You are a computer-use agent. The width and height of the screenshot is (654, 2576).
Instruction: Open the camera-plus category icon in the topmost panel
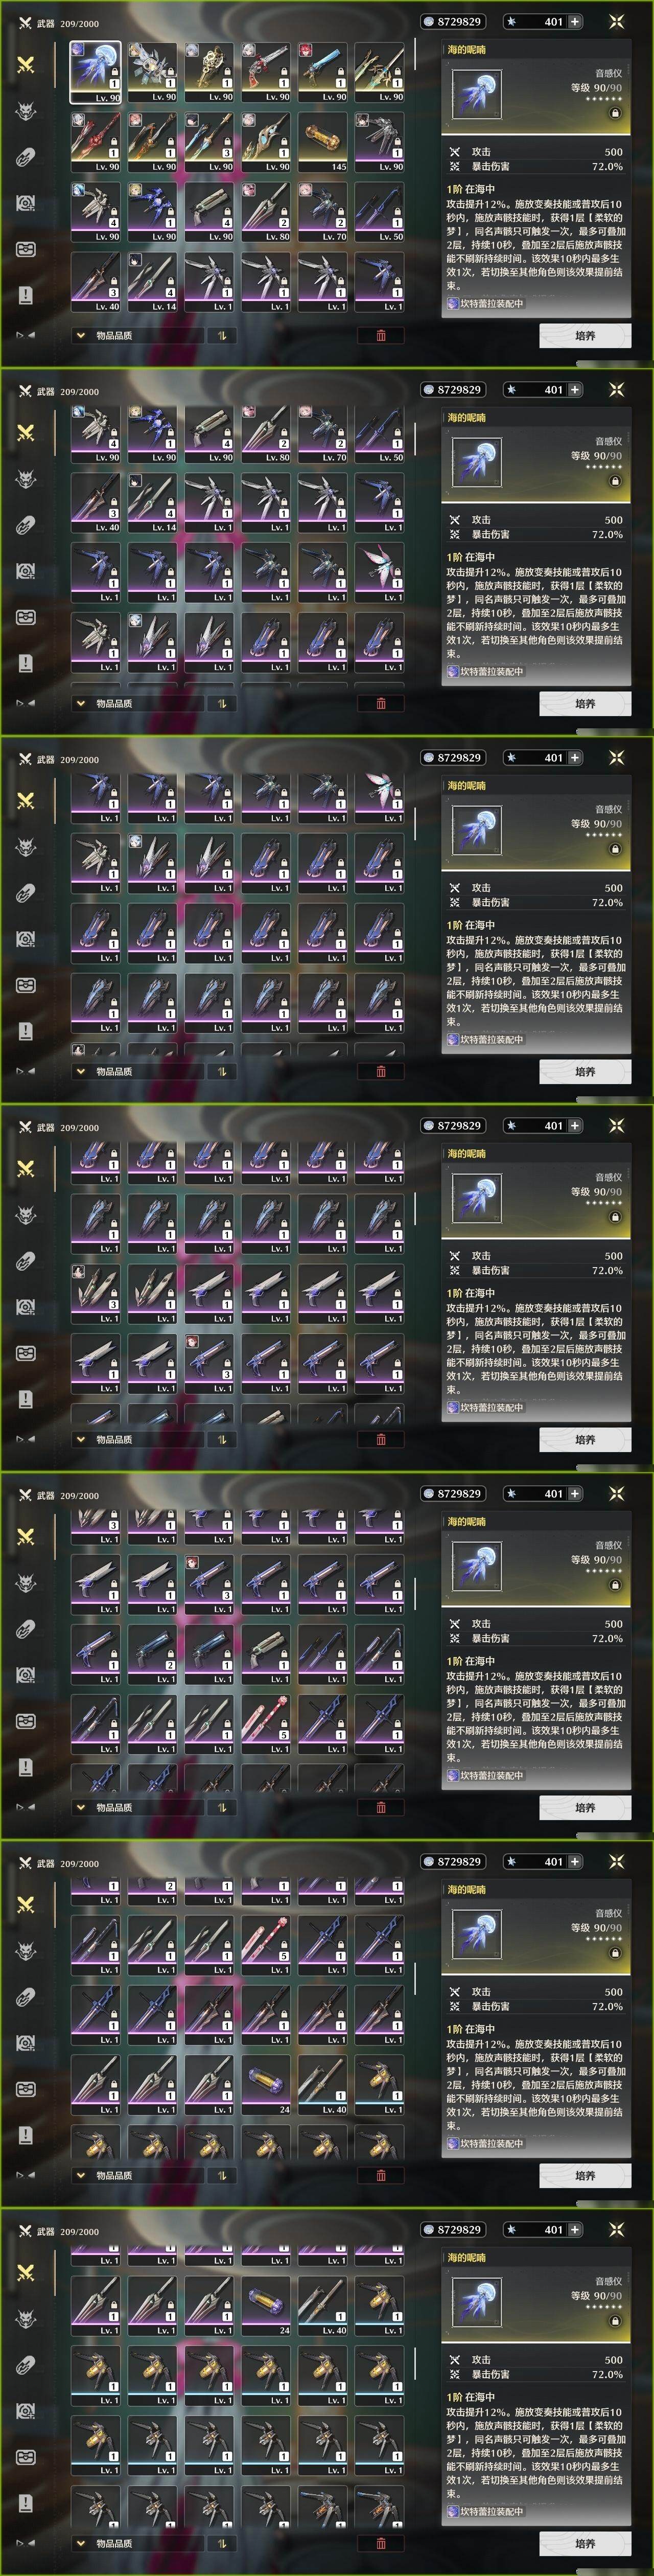click(x=26, y=203)
